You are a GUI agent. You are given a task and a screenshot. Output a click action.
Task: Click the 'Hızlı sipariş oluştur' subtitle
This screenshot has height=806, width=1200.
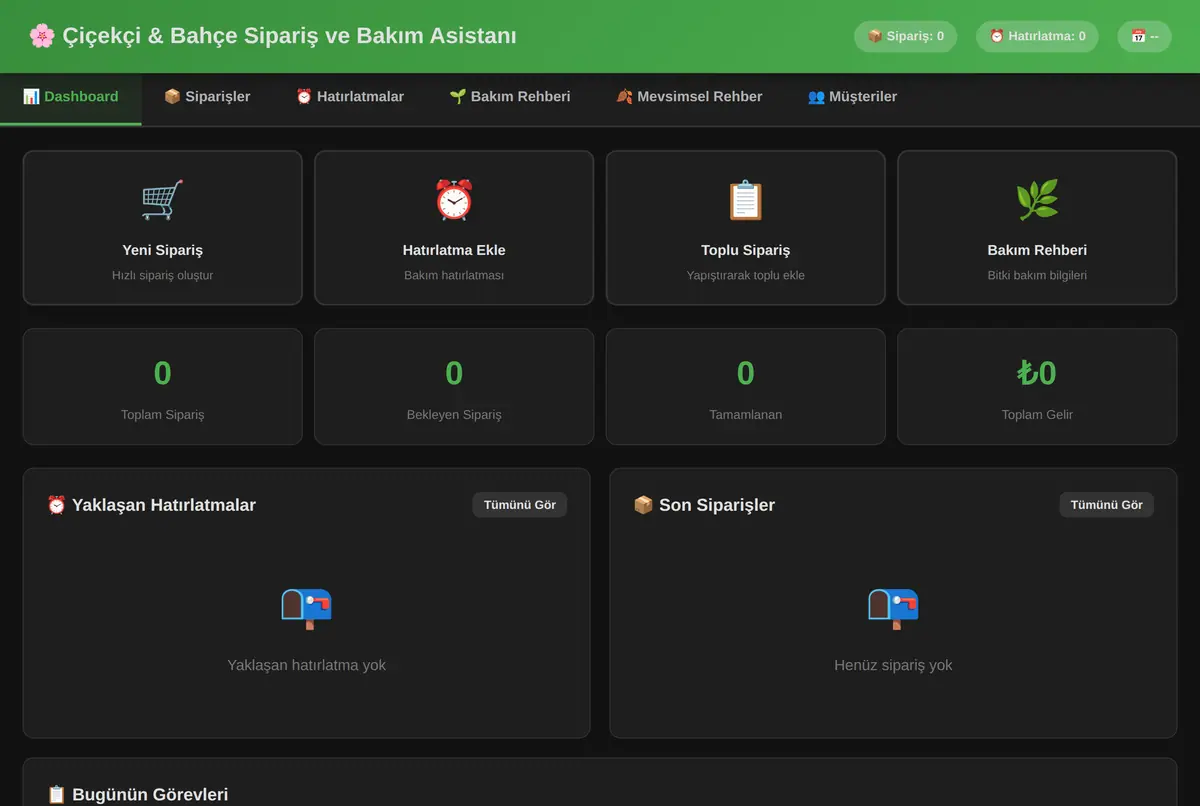click(x=162, y=275)
